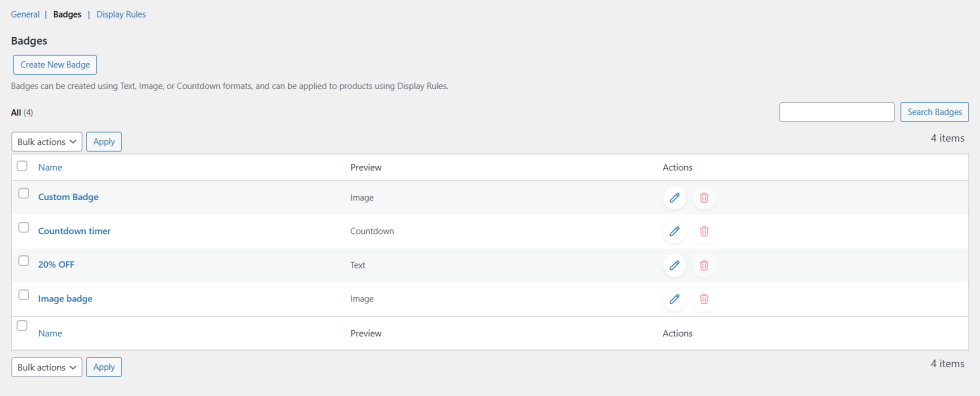Viewport: 980px width, 396px height.
Task: Click the Search Badges button
Action: pos(934,112)
